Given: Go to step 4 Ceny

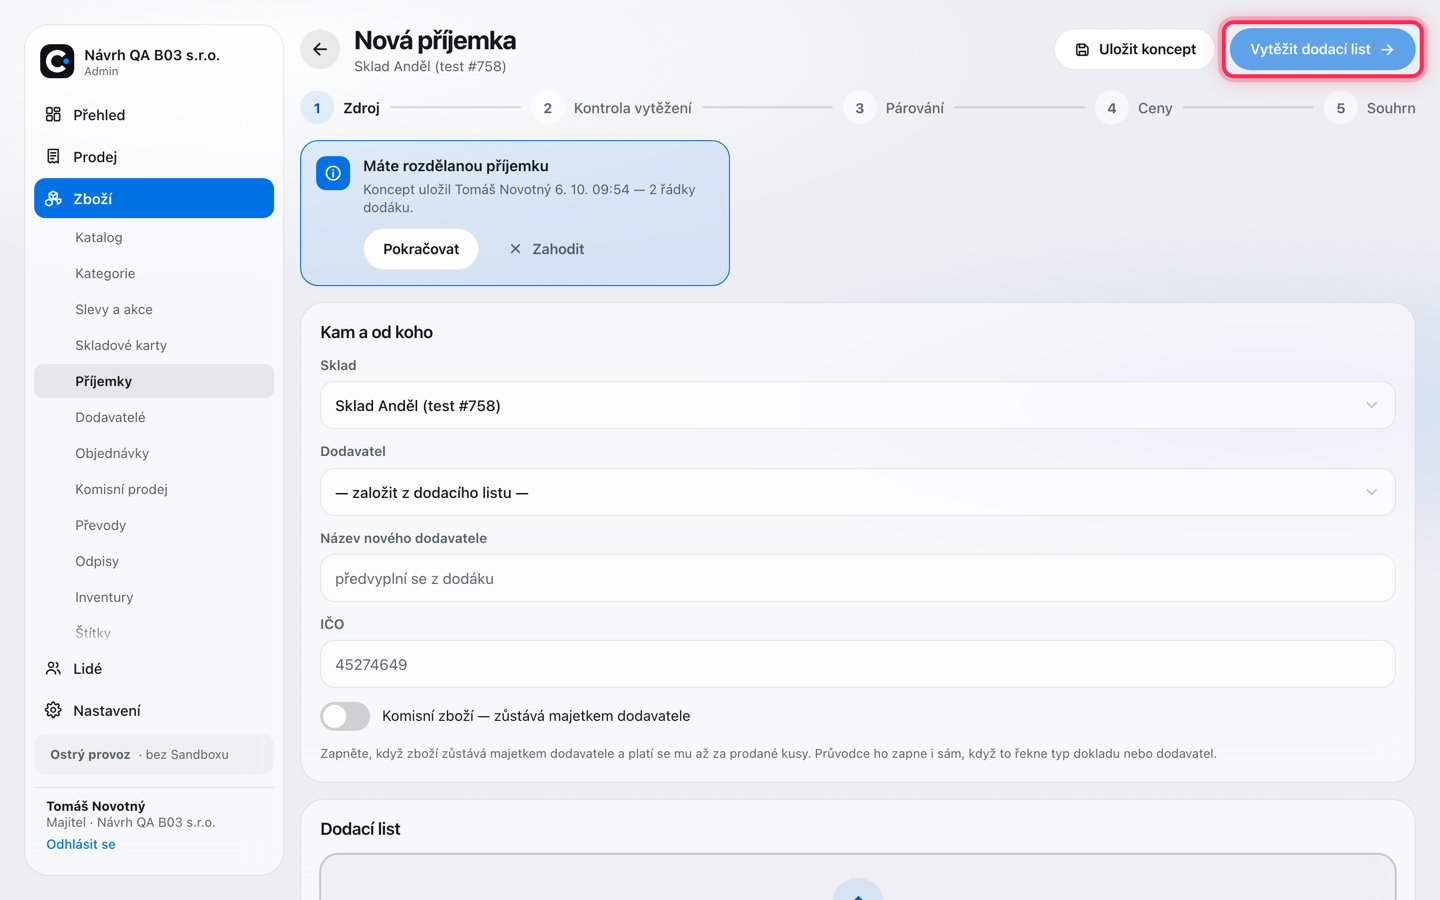Looking at the screenshot, I should [1134, 108].
